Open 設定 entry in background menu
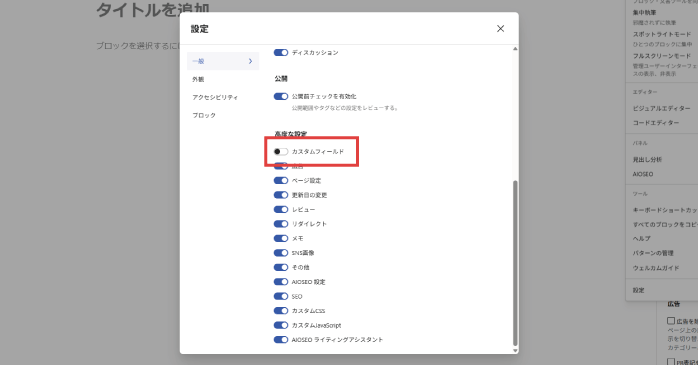Screen dimensions: 698x365 point(638,290)
